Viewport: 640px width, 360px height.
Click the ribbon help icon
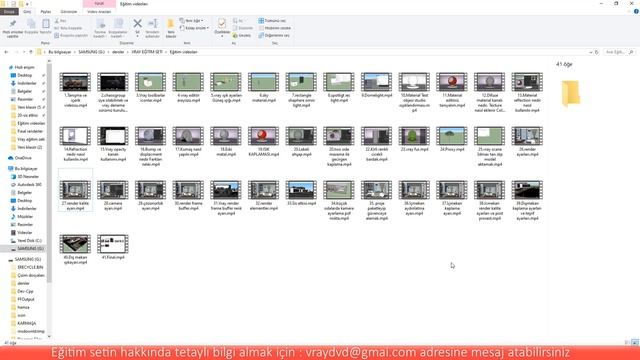coord(636,12)
